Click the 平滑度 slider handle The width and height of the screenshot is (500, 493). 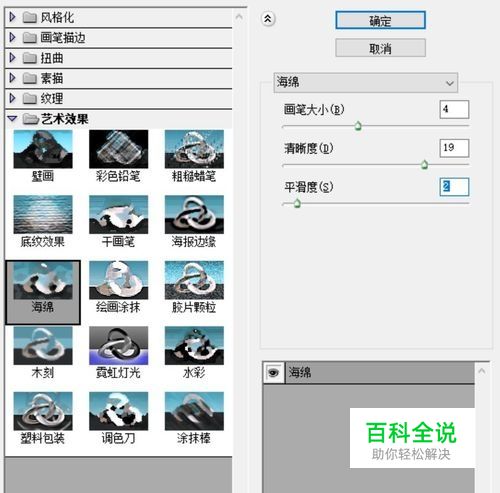[297, 203]
